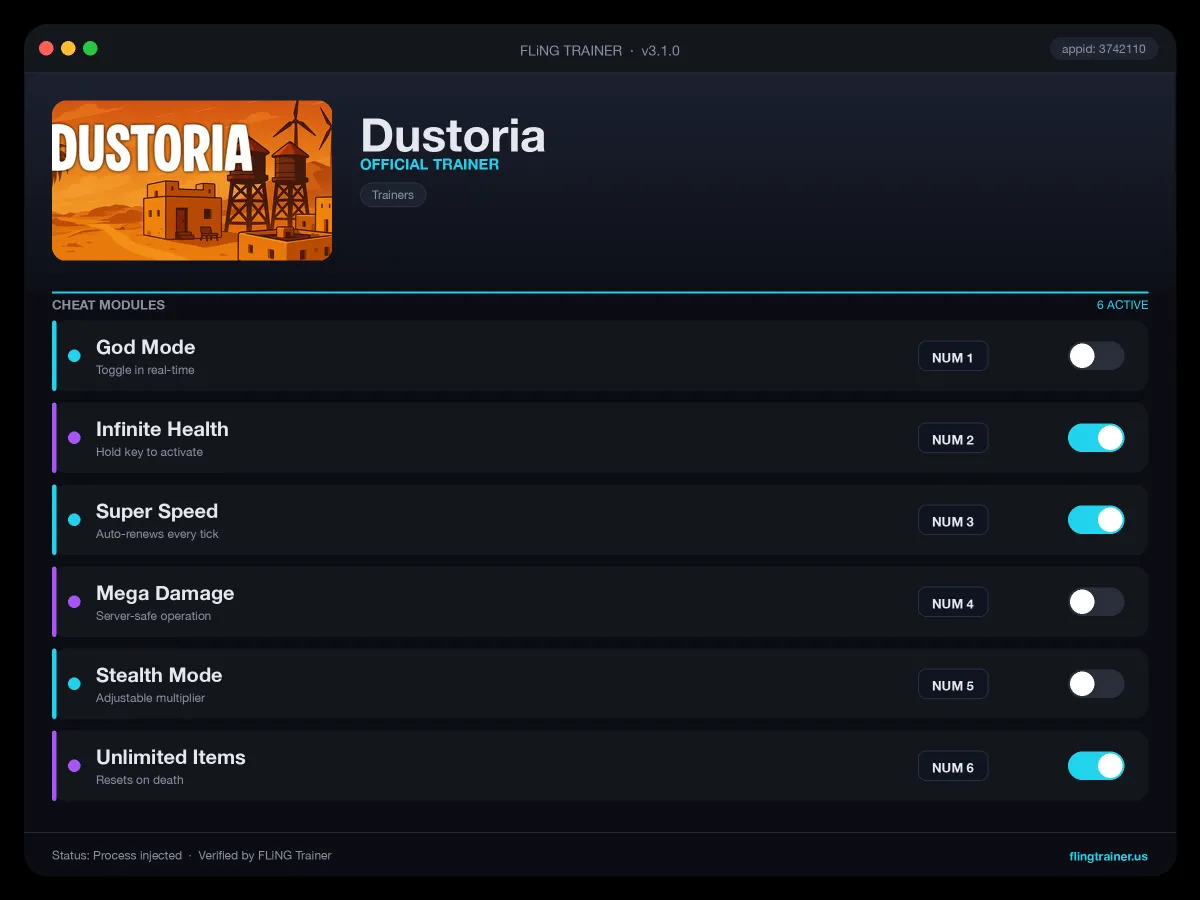1200x900 pixels.
Task: Click the Trainers tag
Action: pos(393,195)
